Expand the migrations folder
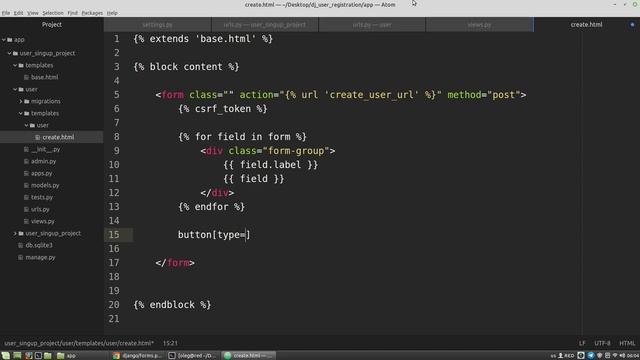 click(x=21, y=101)
